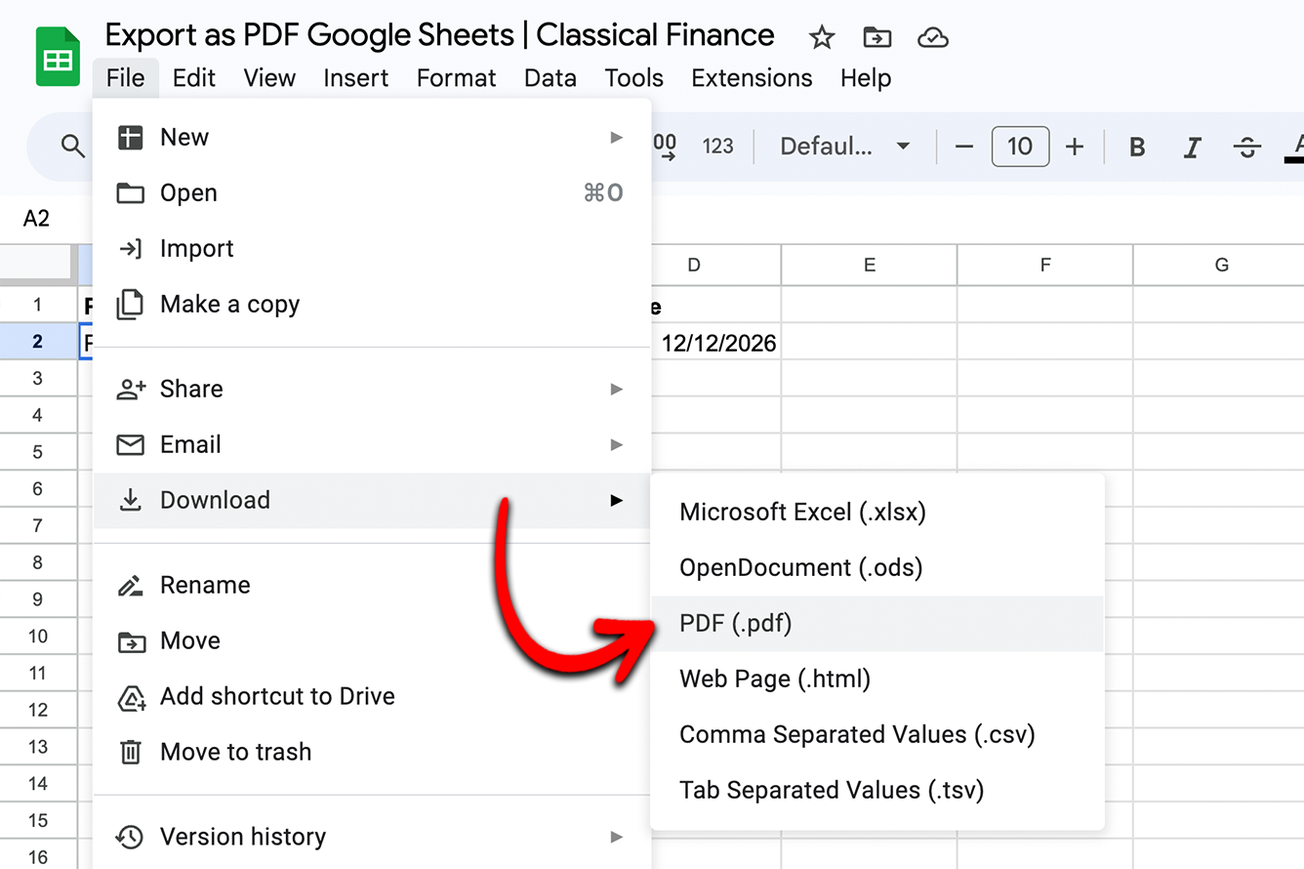This screenshot has height=869, width=1304.
Task: Open search in the toolbar
Action: pyautogui.click(x=73, y=146)
